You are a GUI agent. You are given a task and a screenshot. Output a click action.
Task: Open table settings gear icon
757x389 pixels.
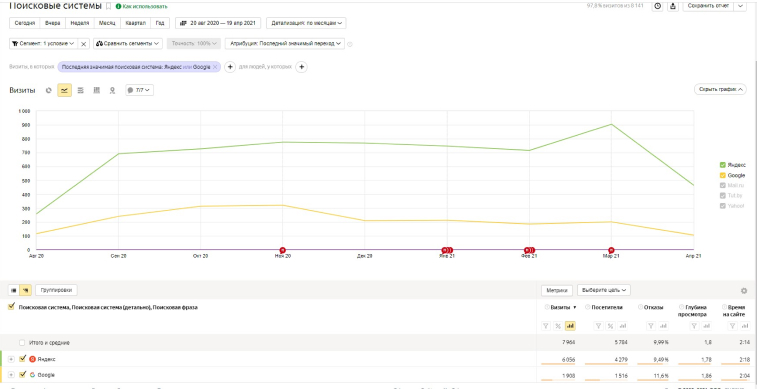tap(744, 291)
